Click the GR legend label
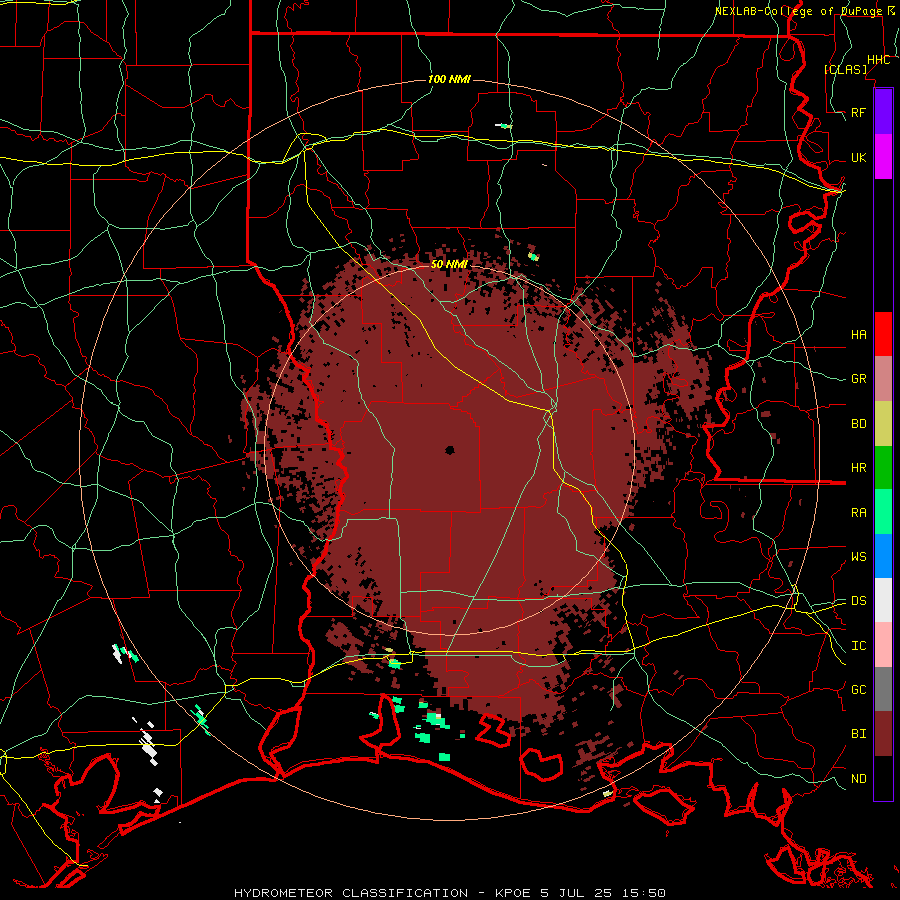The height and width of the screenshot is (900, 900). pos(859,379)
